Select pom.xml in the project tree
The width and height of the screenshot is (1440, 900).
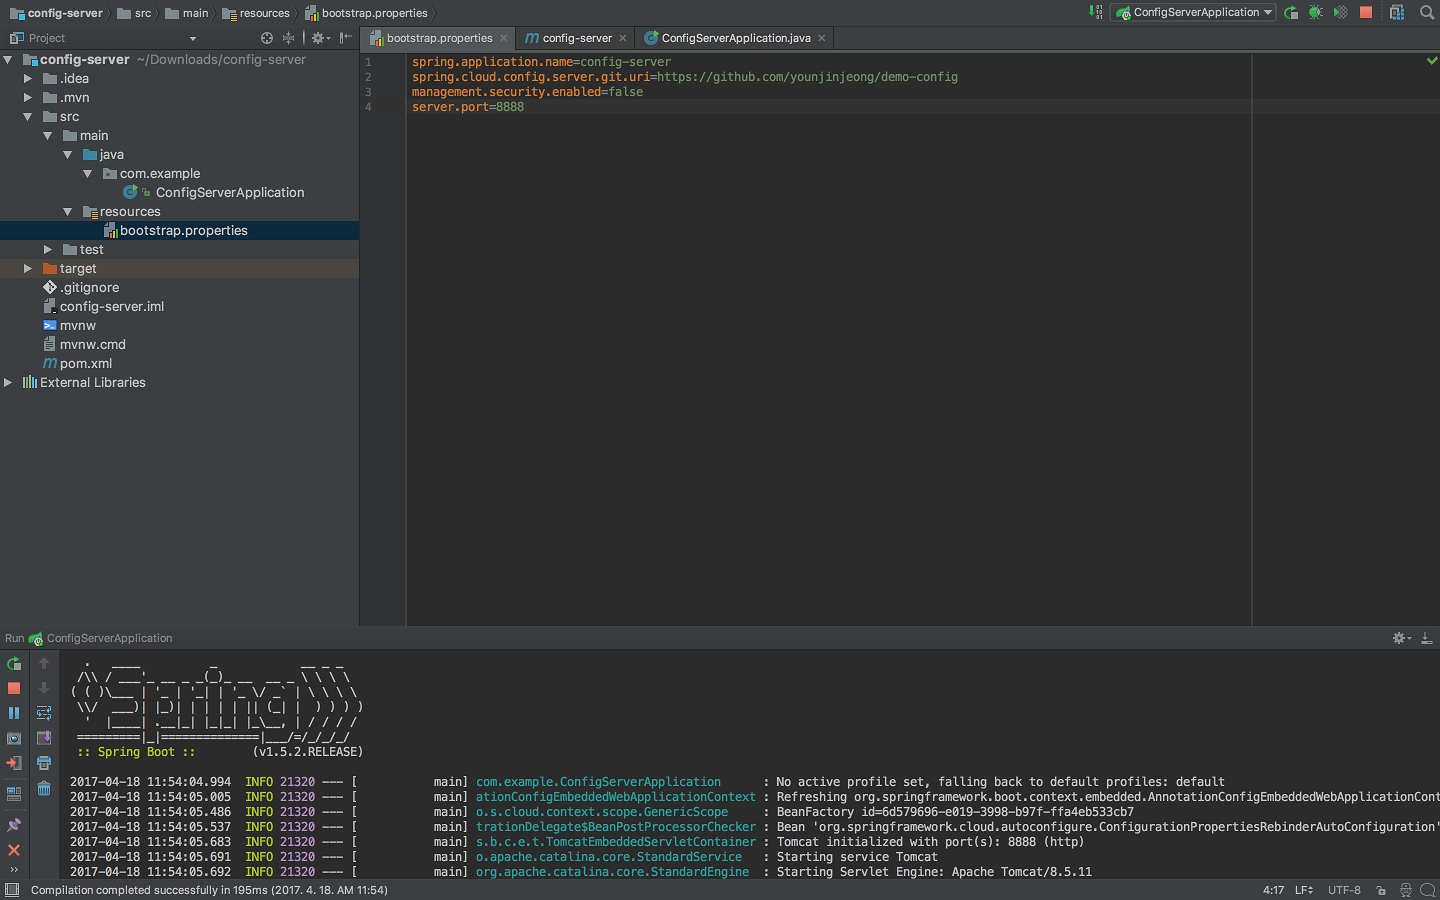pos(86,364)
